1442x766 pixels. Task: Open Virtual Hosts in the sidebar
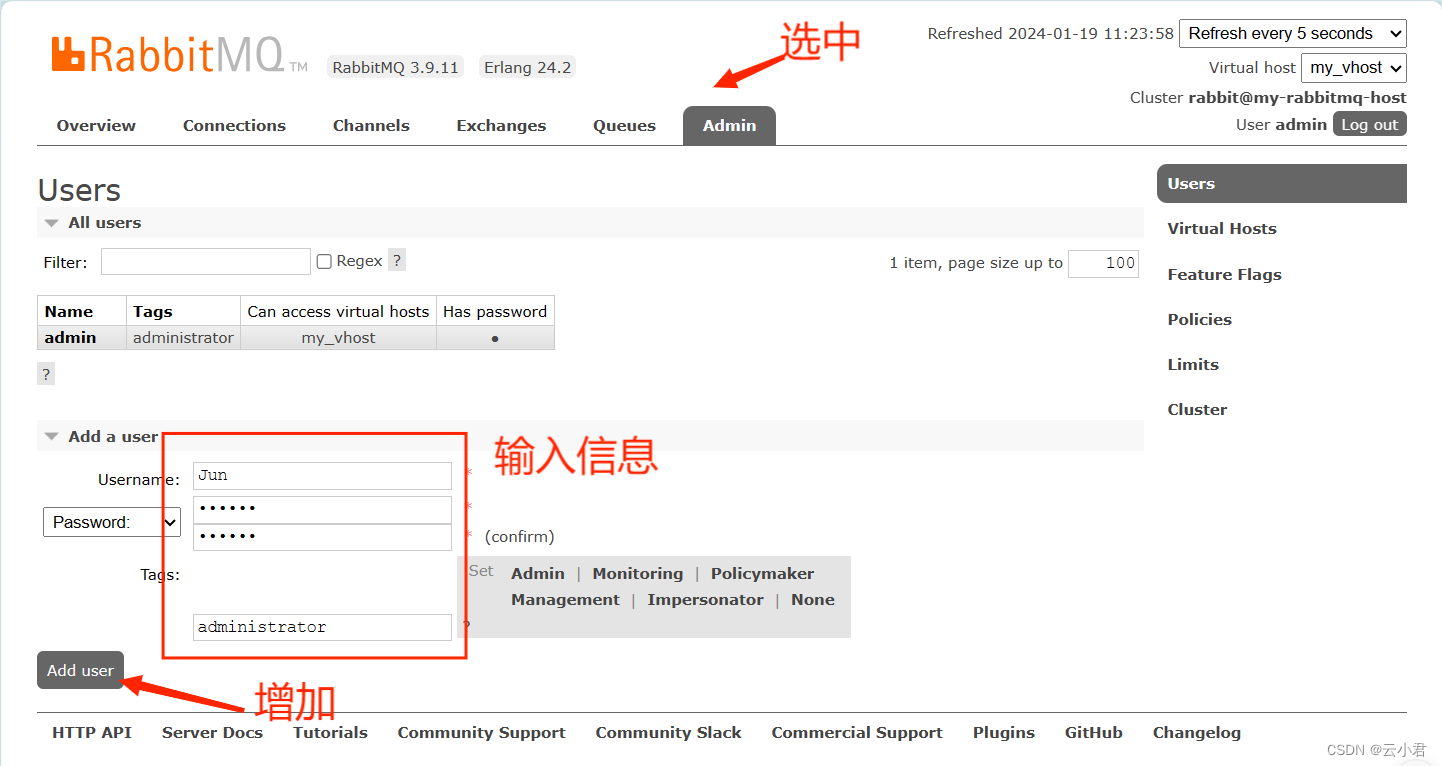click(x=1222, y=228)
